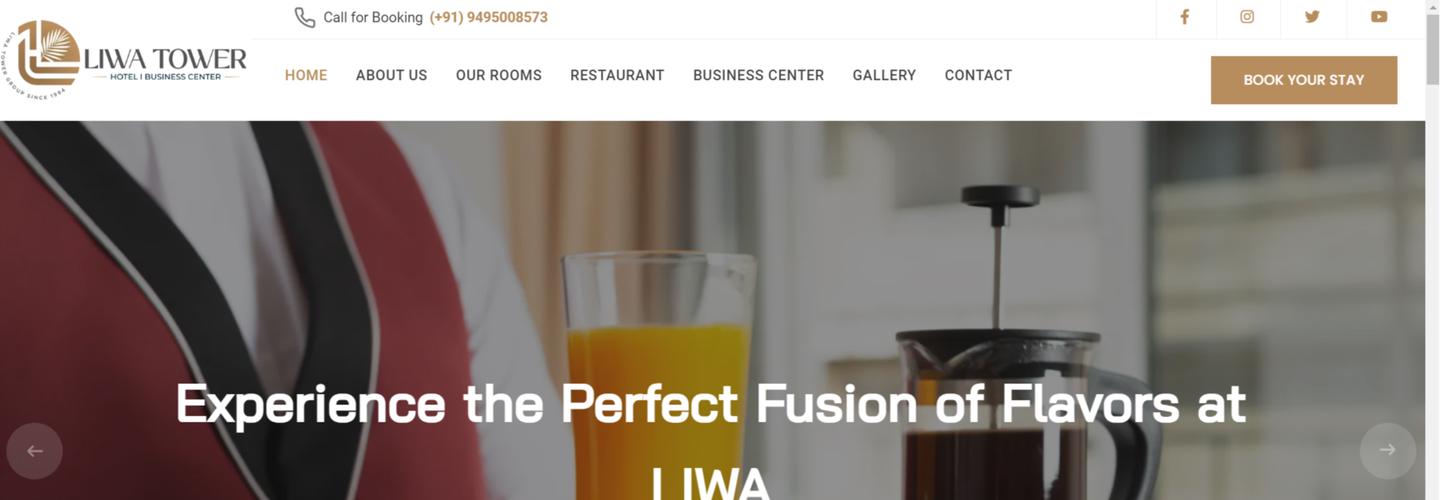This screenshot has width=1440, height=500.
Task: Open the BUSINESS CENTER page
Action: 758,75
